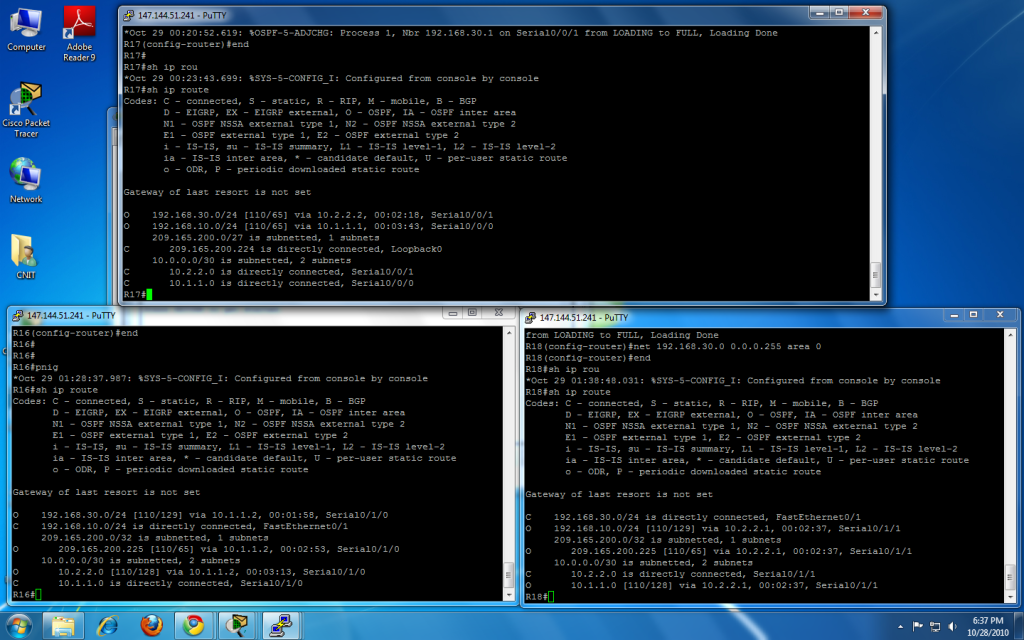Click the Windows Start button
Screen dimensions: 1024x640
coord(19,626)
